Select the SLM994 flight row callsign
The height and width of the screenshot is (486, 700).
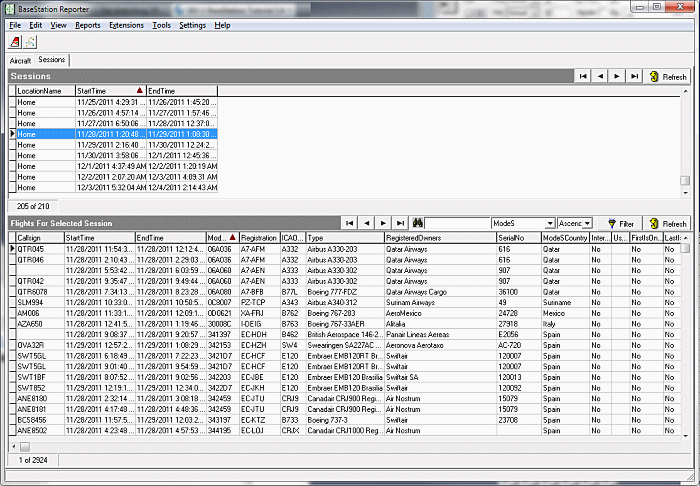pyautogui.click(x=40, y=303)
